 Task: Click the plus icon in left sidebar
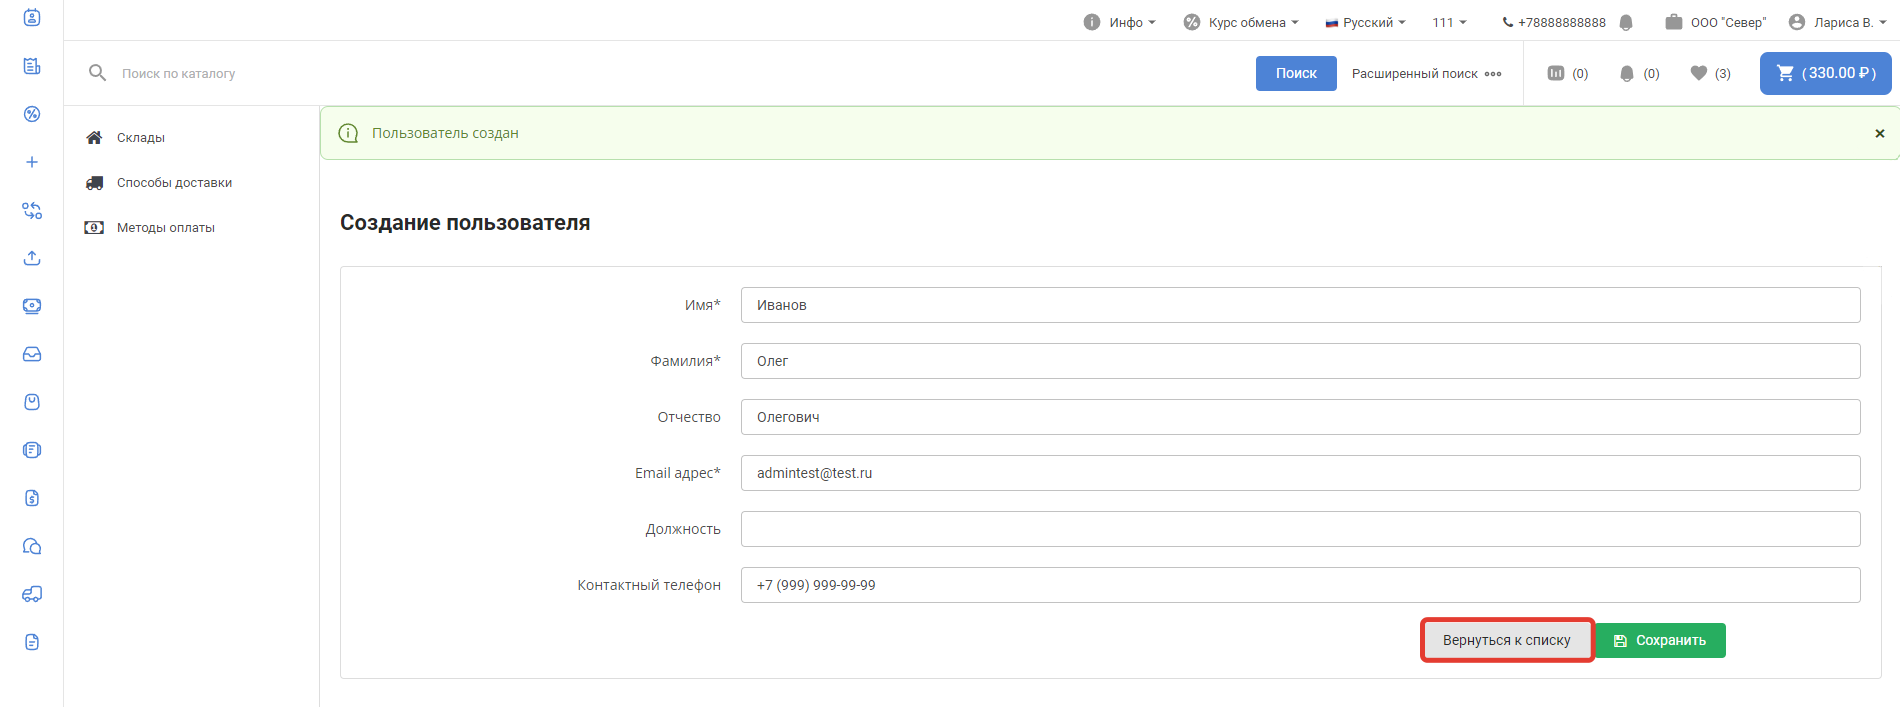pos(32,162)
